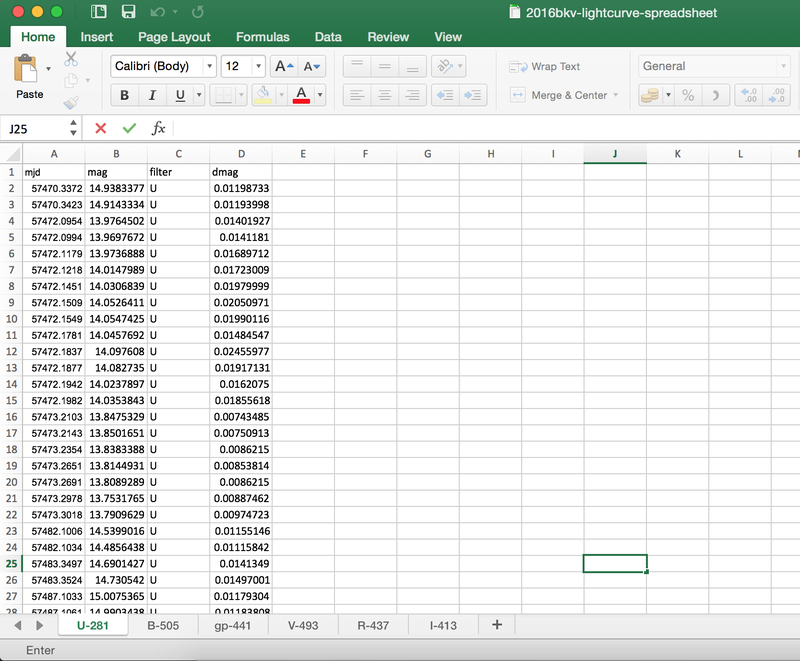Cancel entry with red X icon

[101, 128]
